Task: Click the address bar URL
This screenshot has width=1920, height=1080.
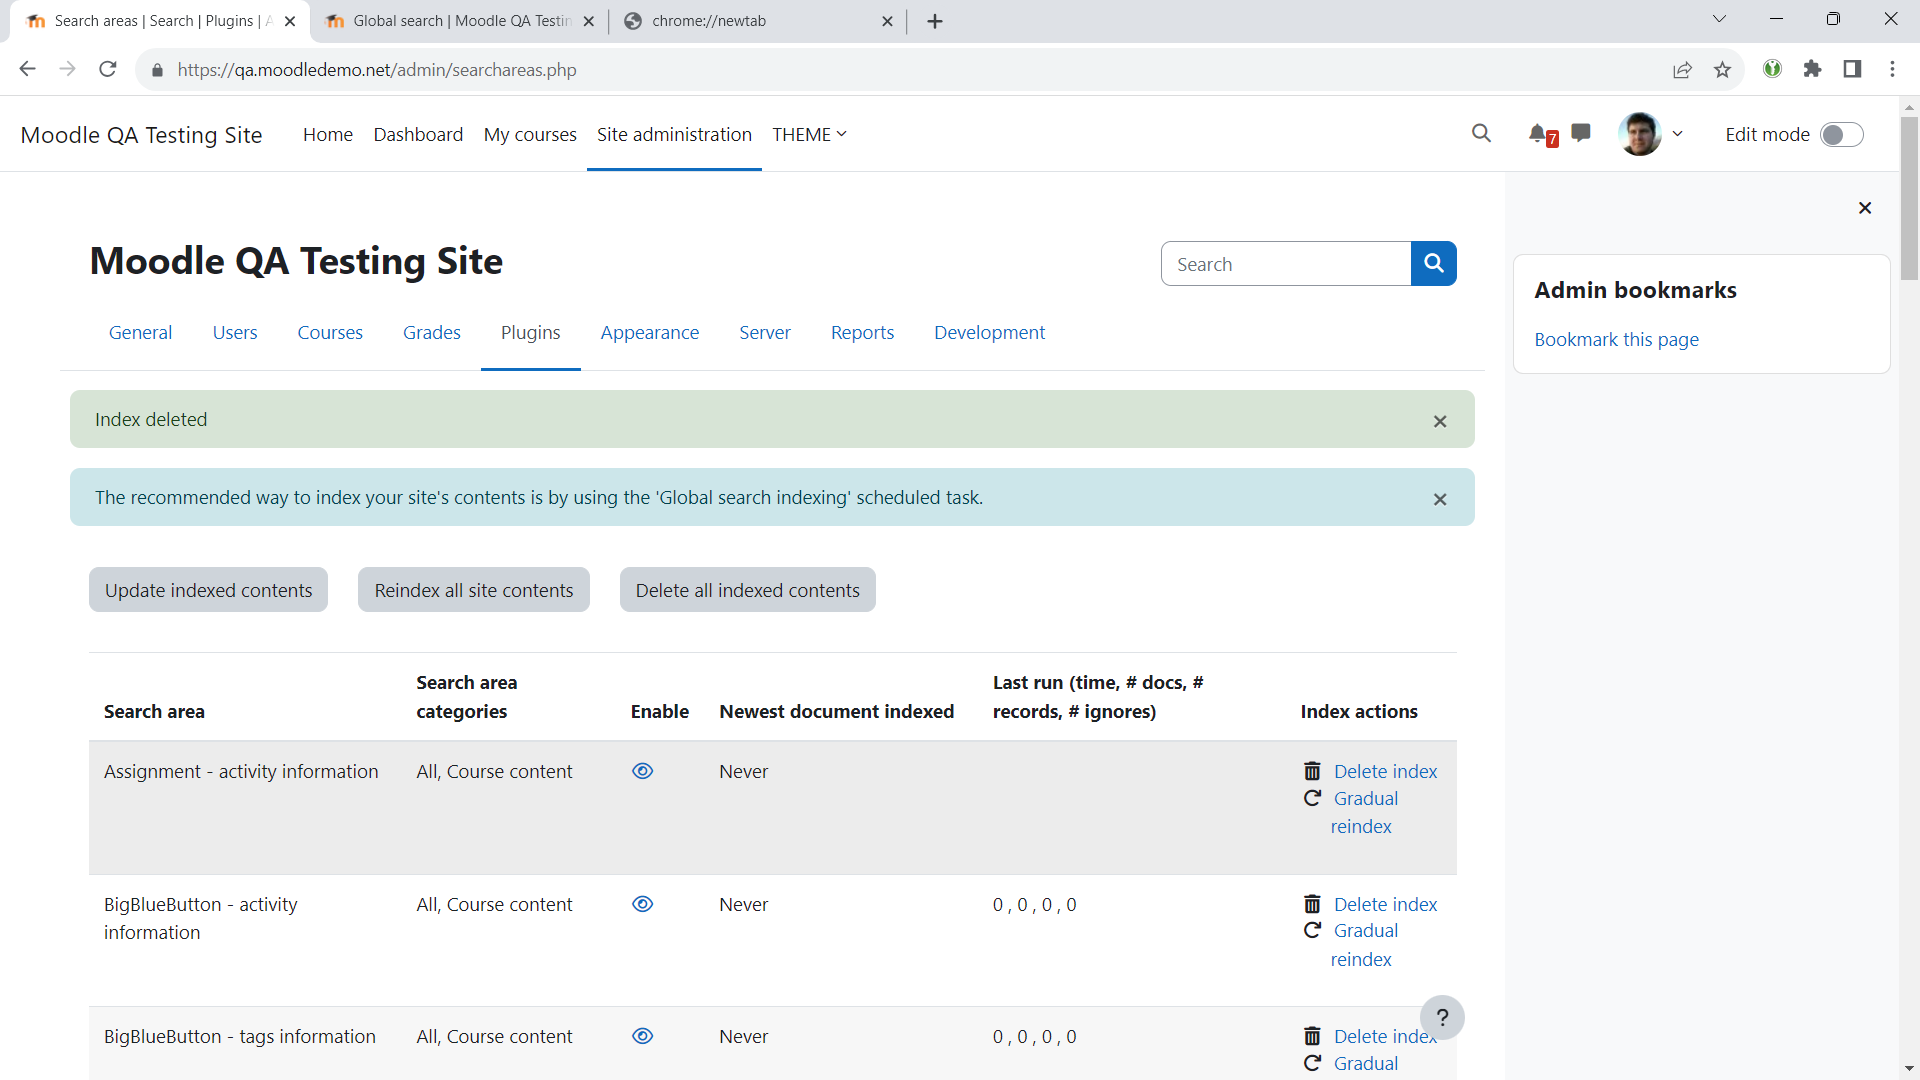Action: 376,70
